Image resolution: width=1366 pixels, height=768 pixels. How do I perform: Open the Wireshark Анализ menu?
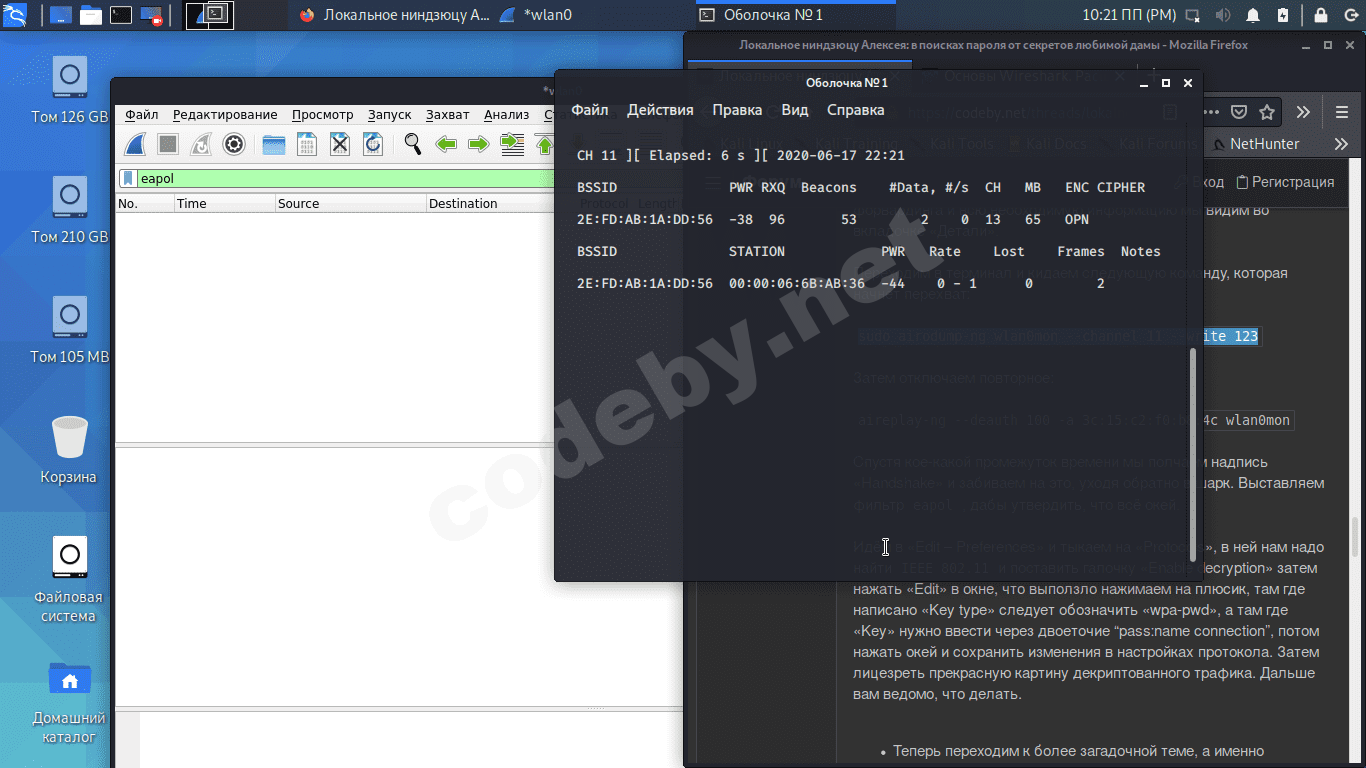click(506, 115)
